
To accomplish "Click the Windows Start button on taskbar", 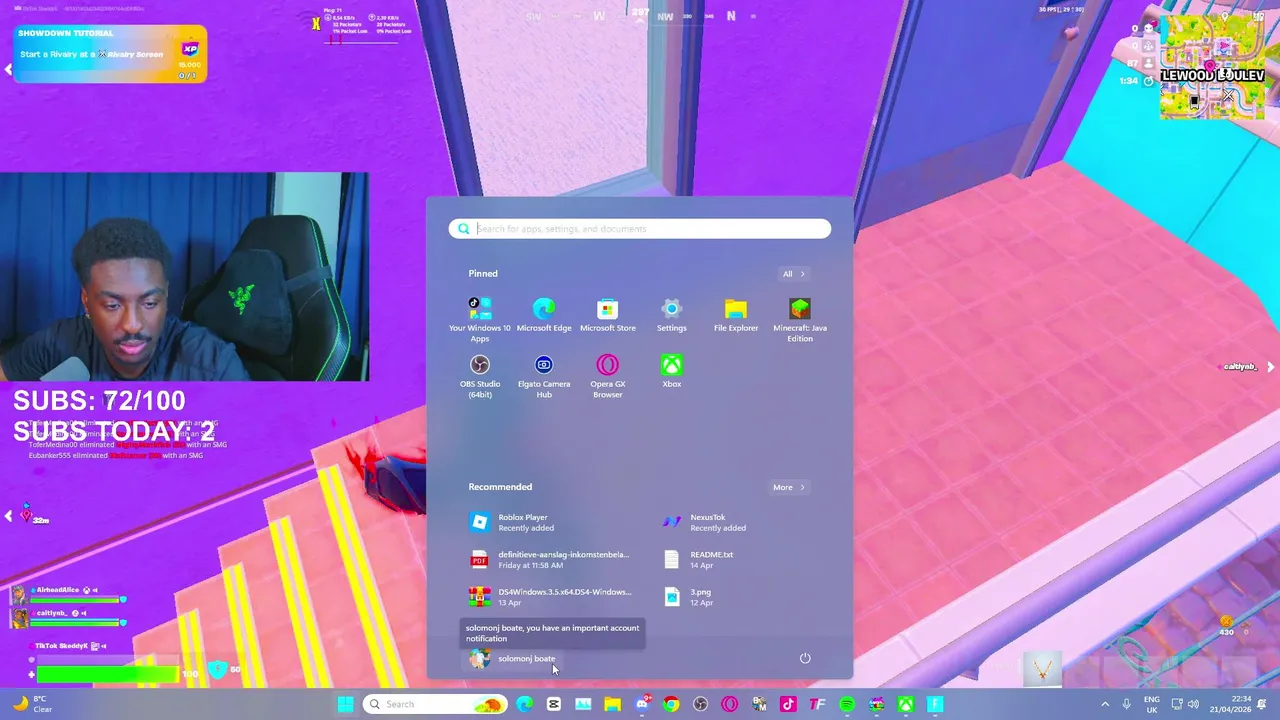I will pyautogui.click(x=346, y=704).
